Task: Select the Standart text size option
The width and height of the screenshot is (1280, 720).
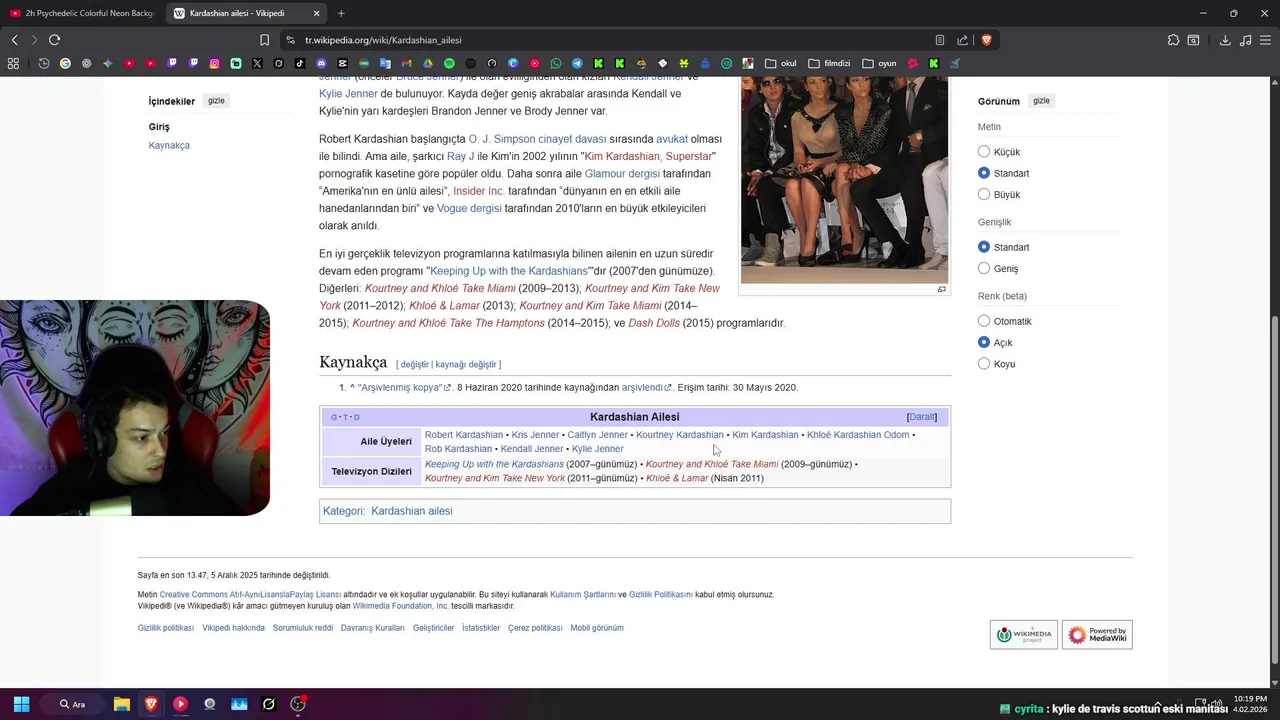Action: coord(984,173)
